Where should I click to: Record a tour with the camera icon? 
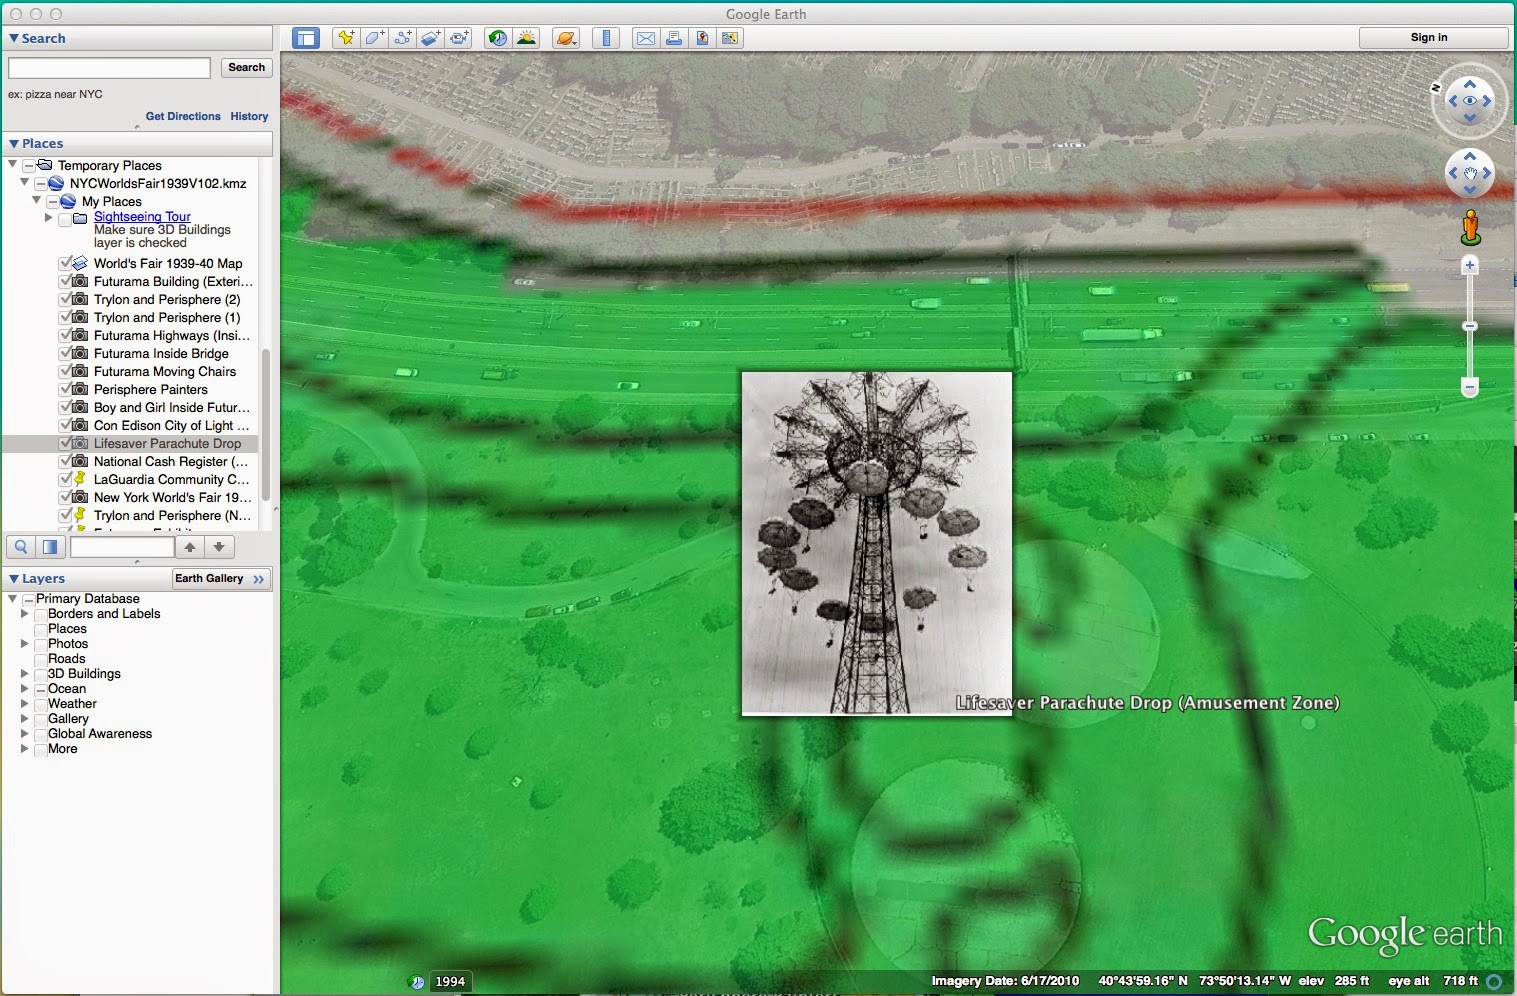pyautogui.click(x=459, y=38)
